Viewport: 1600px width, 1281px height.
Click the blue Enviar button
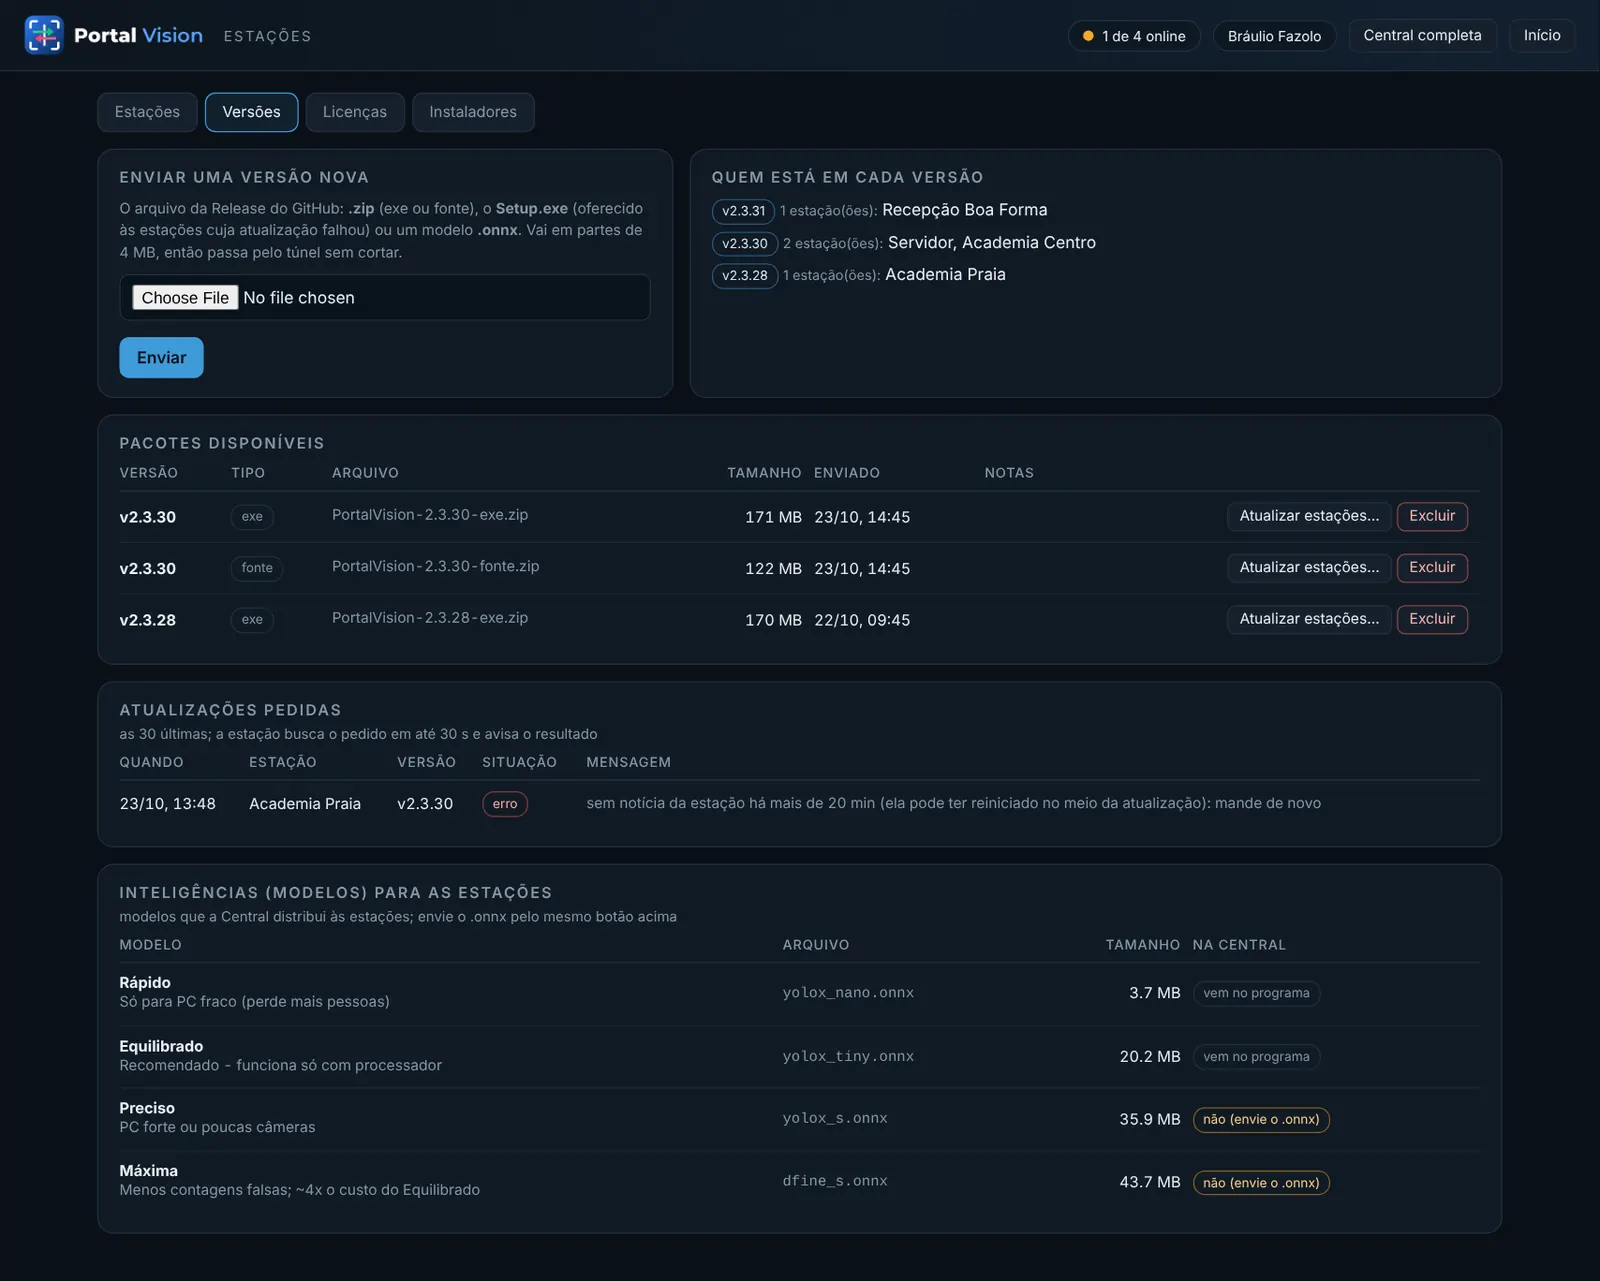click(x=161, y=358)
